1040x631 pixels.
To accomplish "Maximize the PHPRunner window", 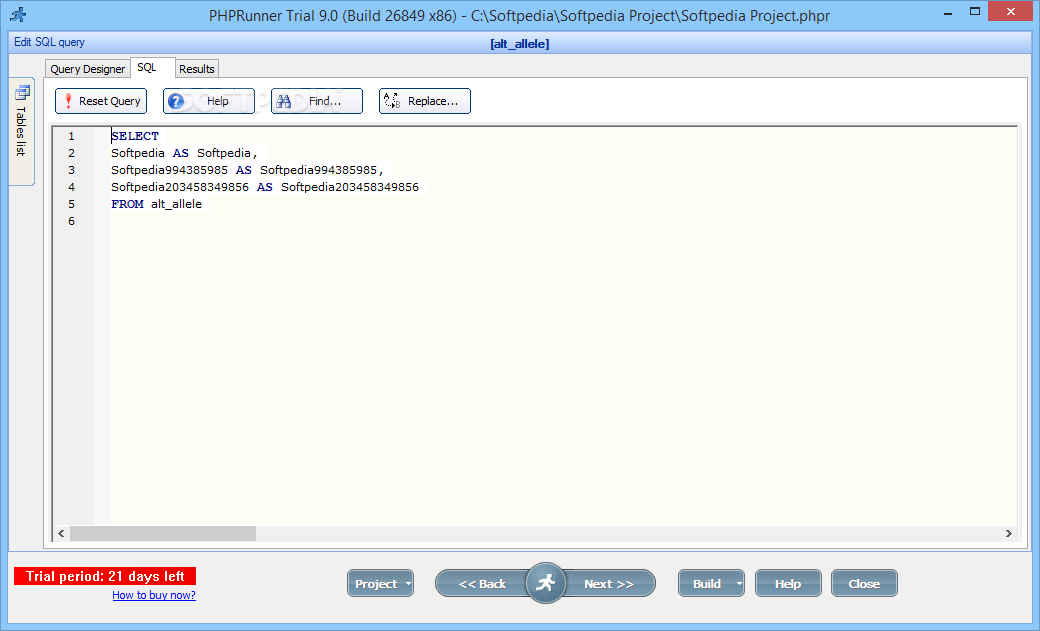I will [x=974, y=11].
